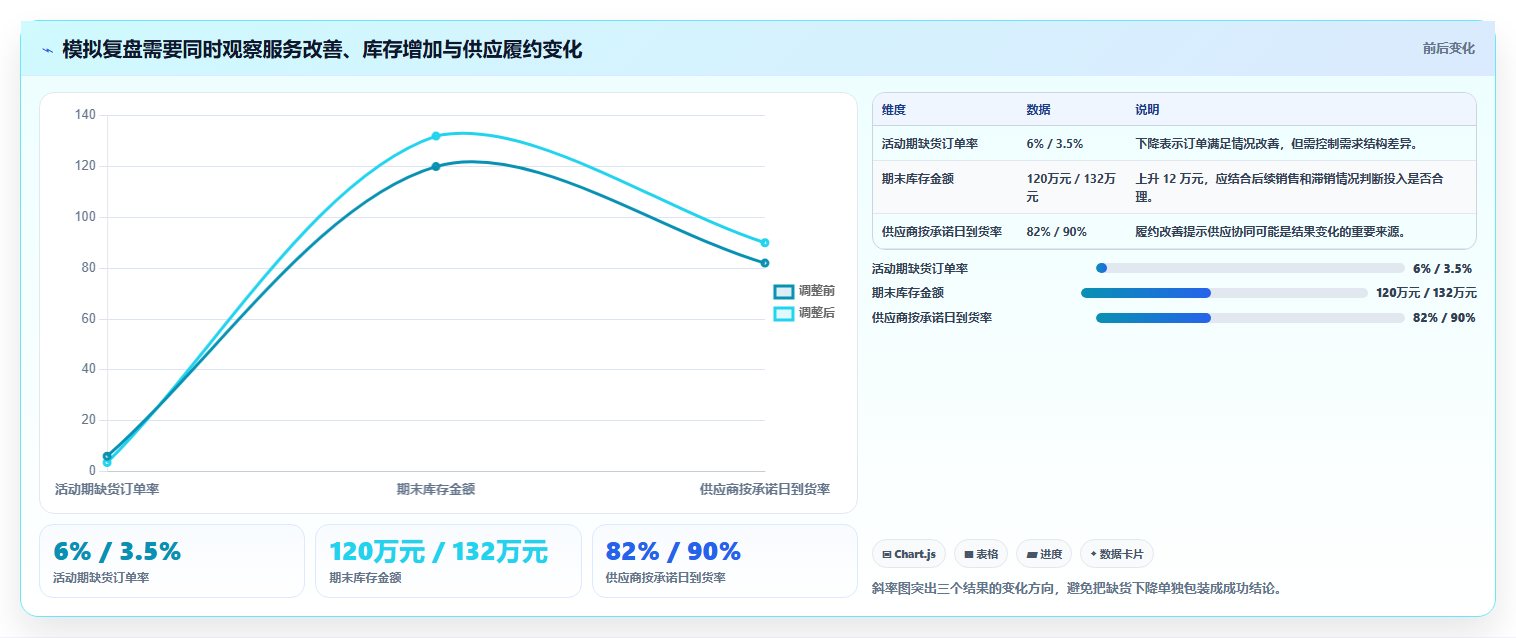Open the '82% / 90%' data card
Image resolution: width=1516 pixels, height=638 pixels.
point(725,561)
